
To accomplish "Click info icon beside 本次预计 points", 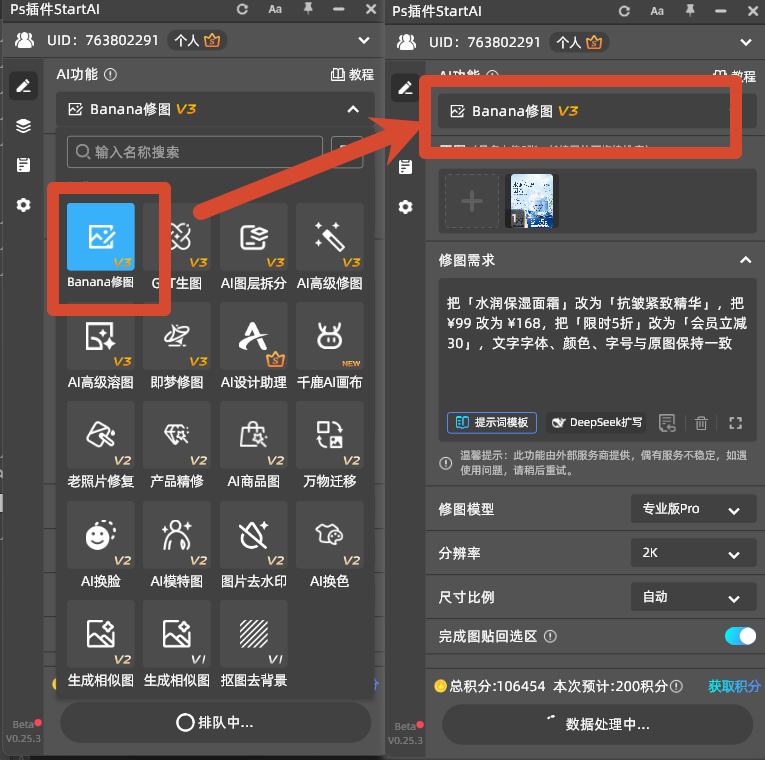I will point(676,687).
